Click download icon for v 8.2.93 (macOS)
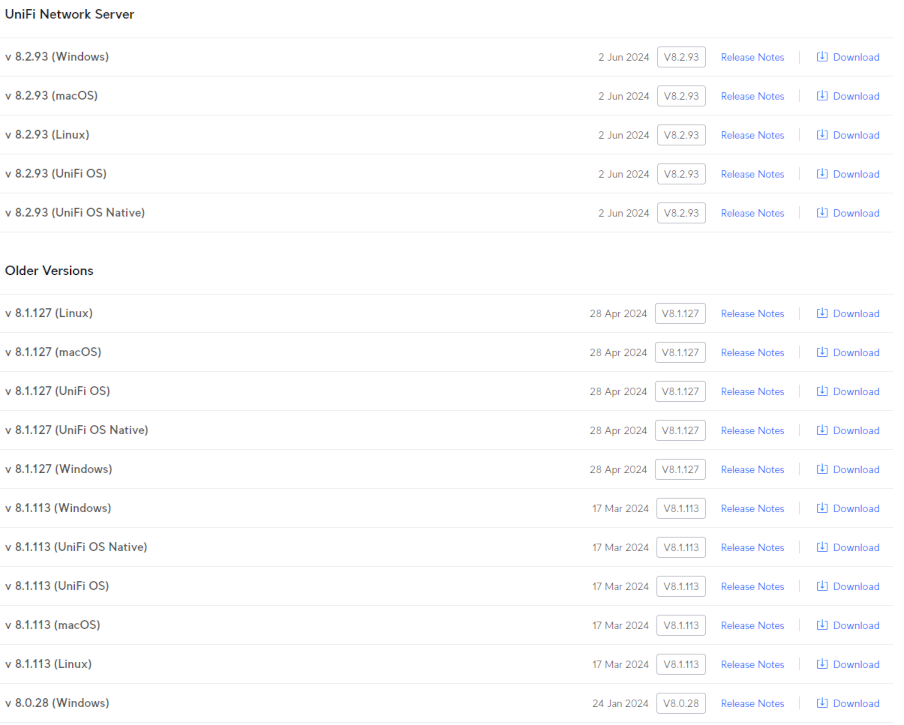This screenshot has height=725, width=904. (822, 96)
